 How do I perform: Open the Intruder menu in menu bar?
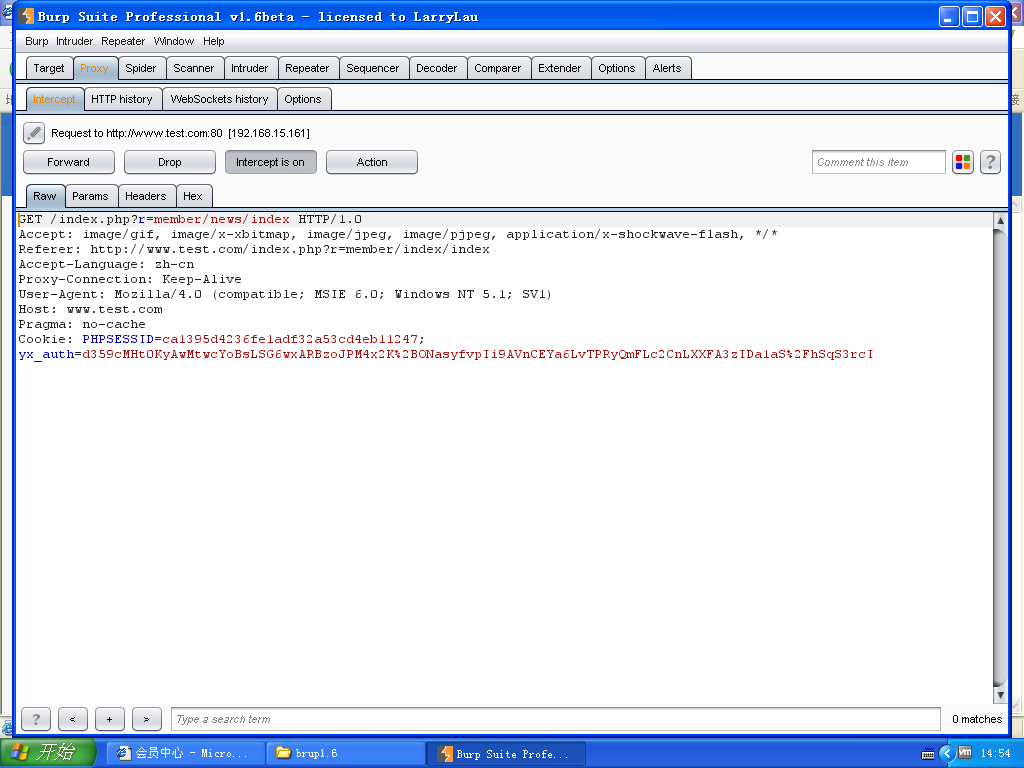pos(74,41)
